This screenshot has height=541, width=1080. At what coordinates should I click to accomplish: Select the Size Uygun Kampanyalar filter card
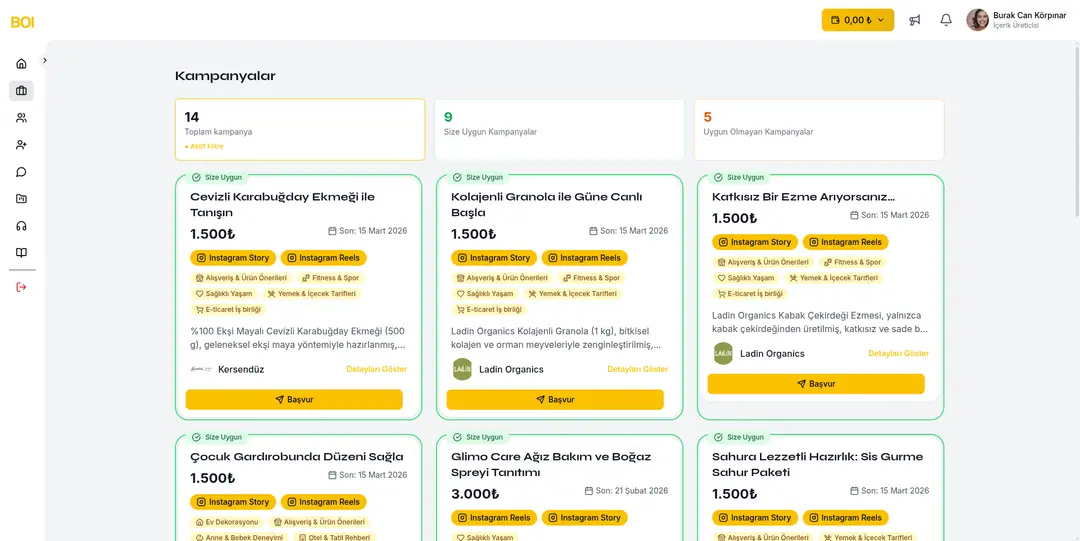559,129
